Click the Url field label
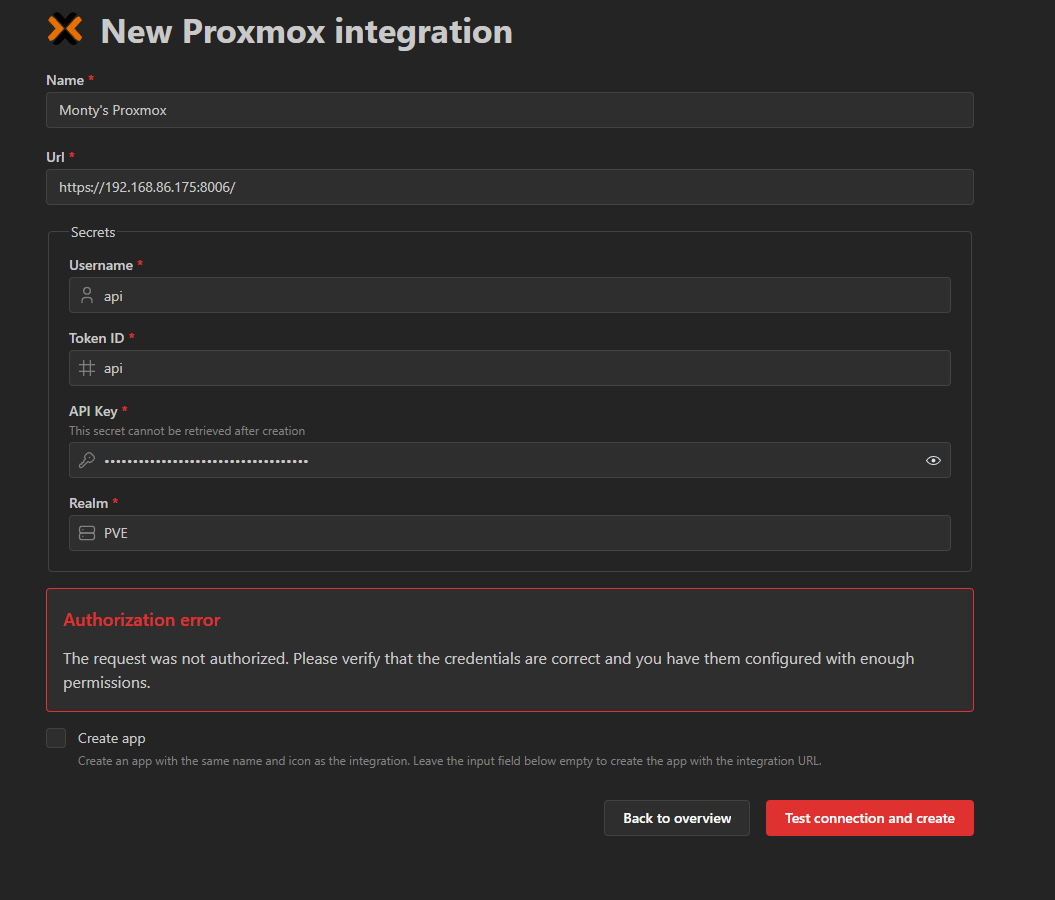The image size is (1055, 900). (55, 157)
